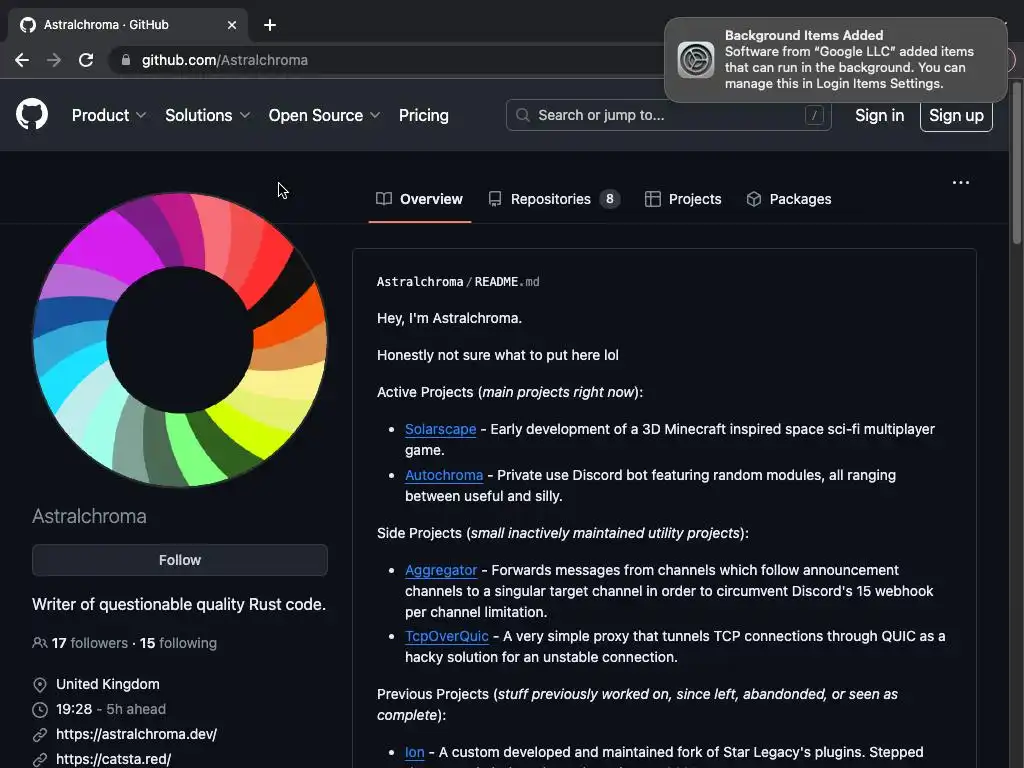The height and width of the screenshot is (768, 1024).
Task: Close the Astralchroma GitHub tab
Action: point(232,25)
